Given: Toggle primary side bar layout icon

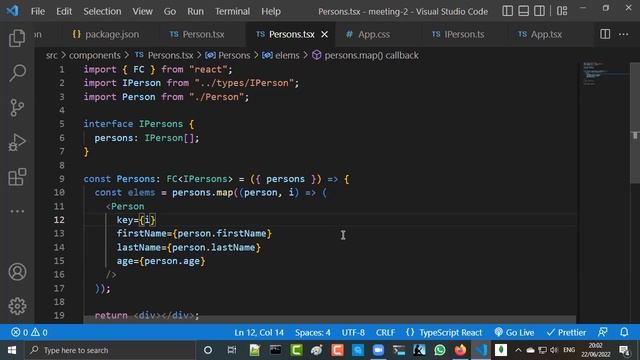Looking at the screenshot, I should (507, 11).
